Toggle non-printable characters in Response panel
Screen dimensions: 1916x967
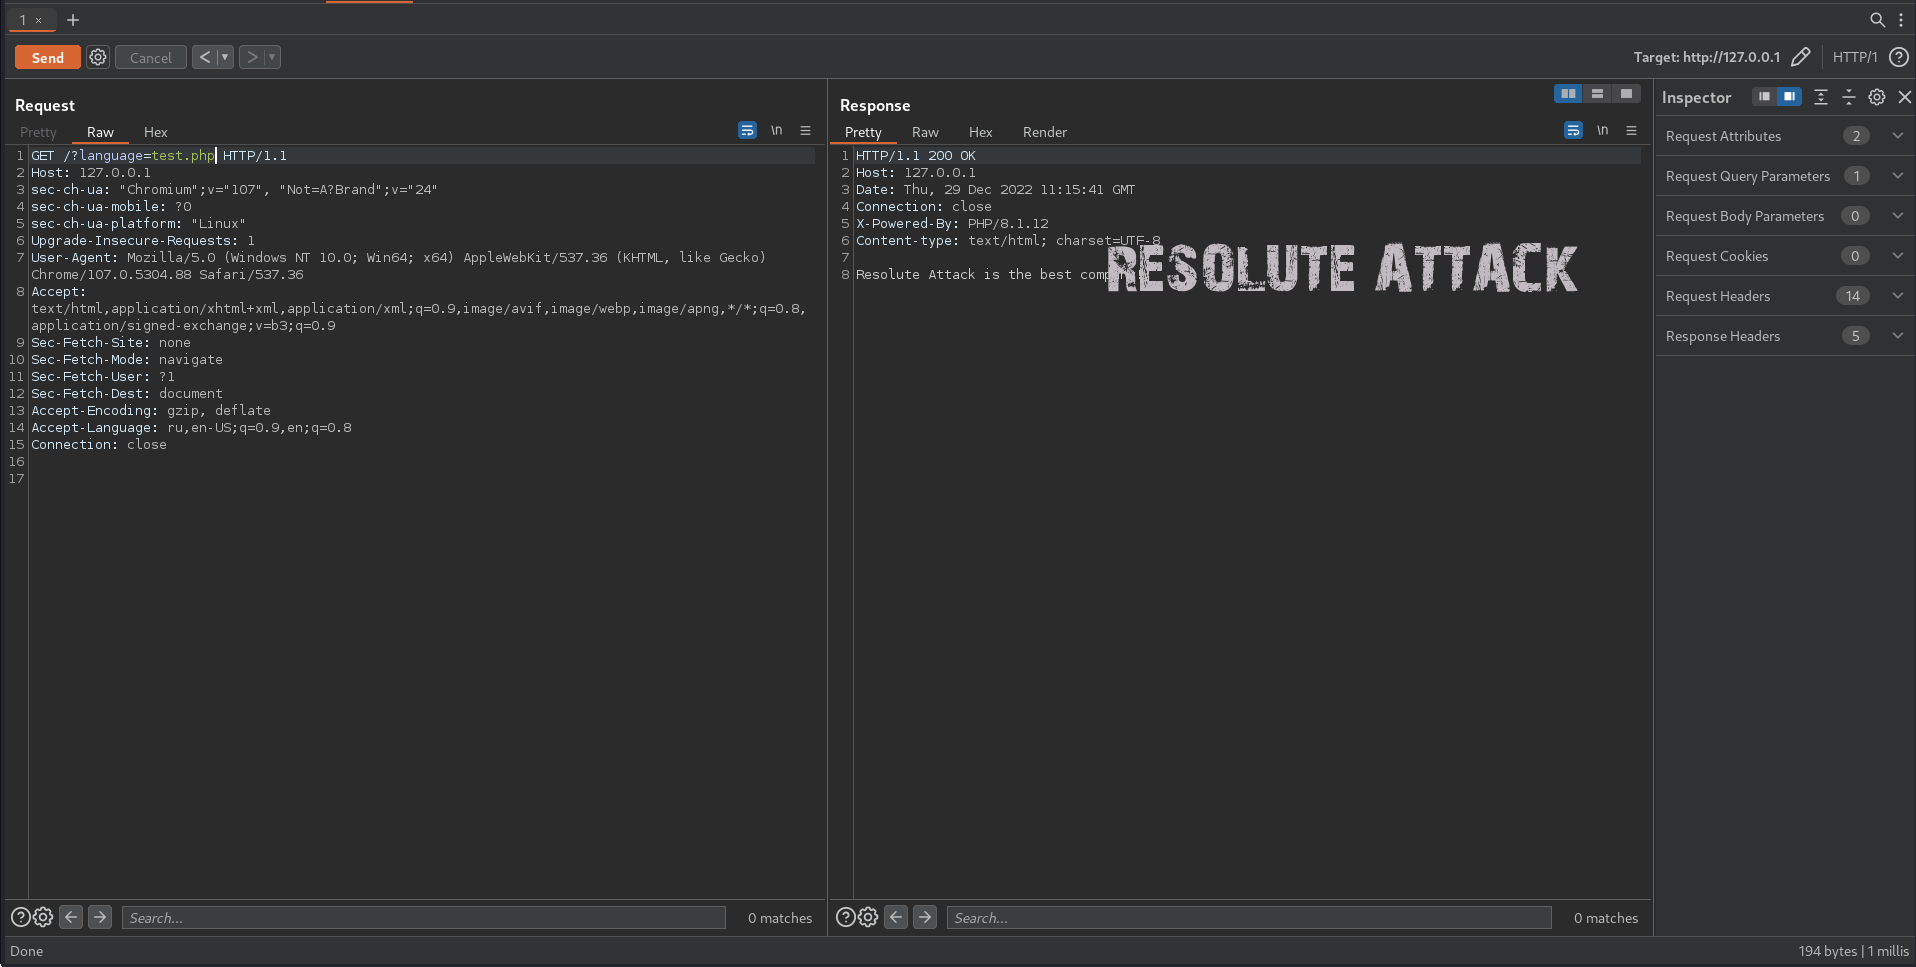click(1602, 131)
